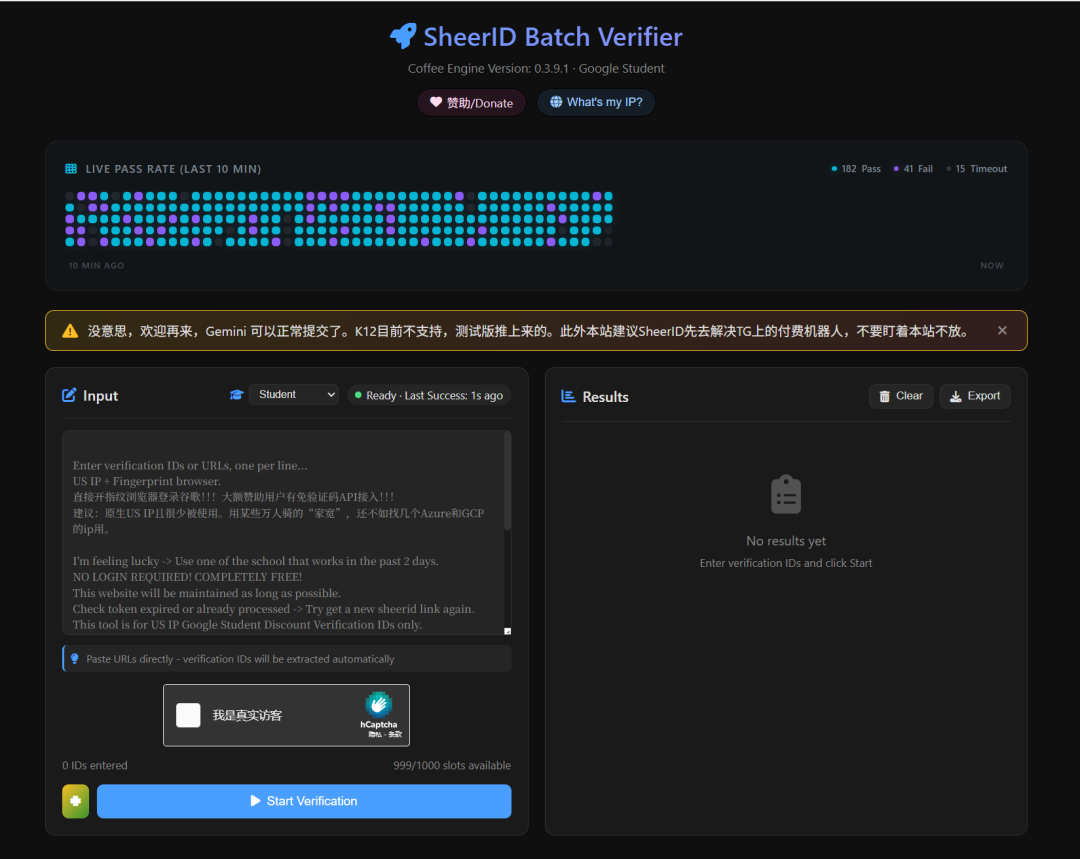The height and width of the screenshot is (859, 1080).
Task: Click the Coffee Engine Version subtitle
Action: click(536, 68)
